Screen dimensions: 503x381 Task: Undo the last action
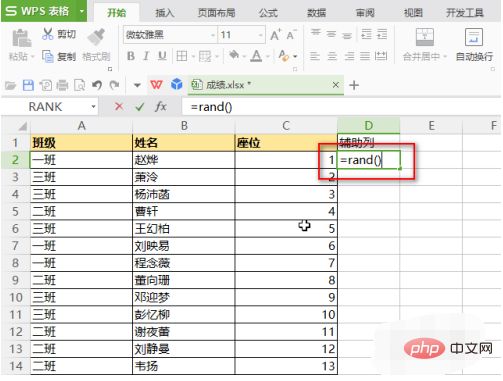97,85
